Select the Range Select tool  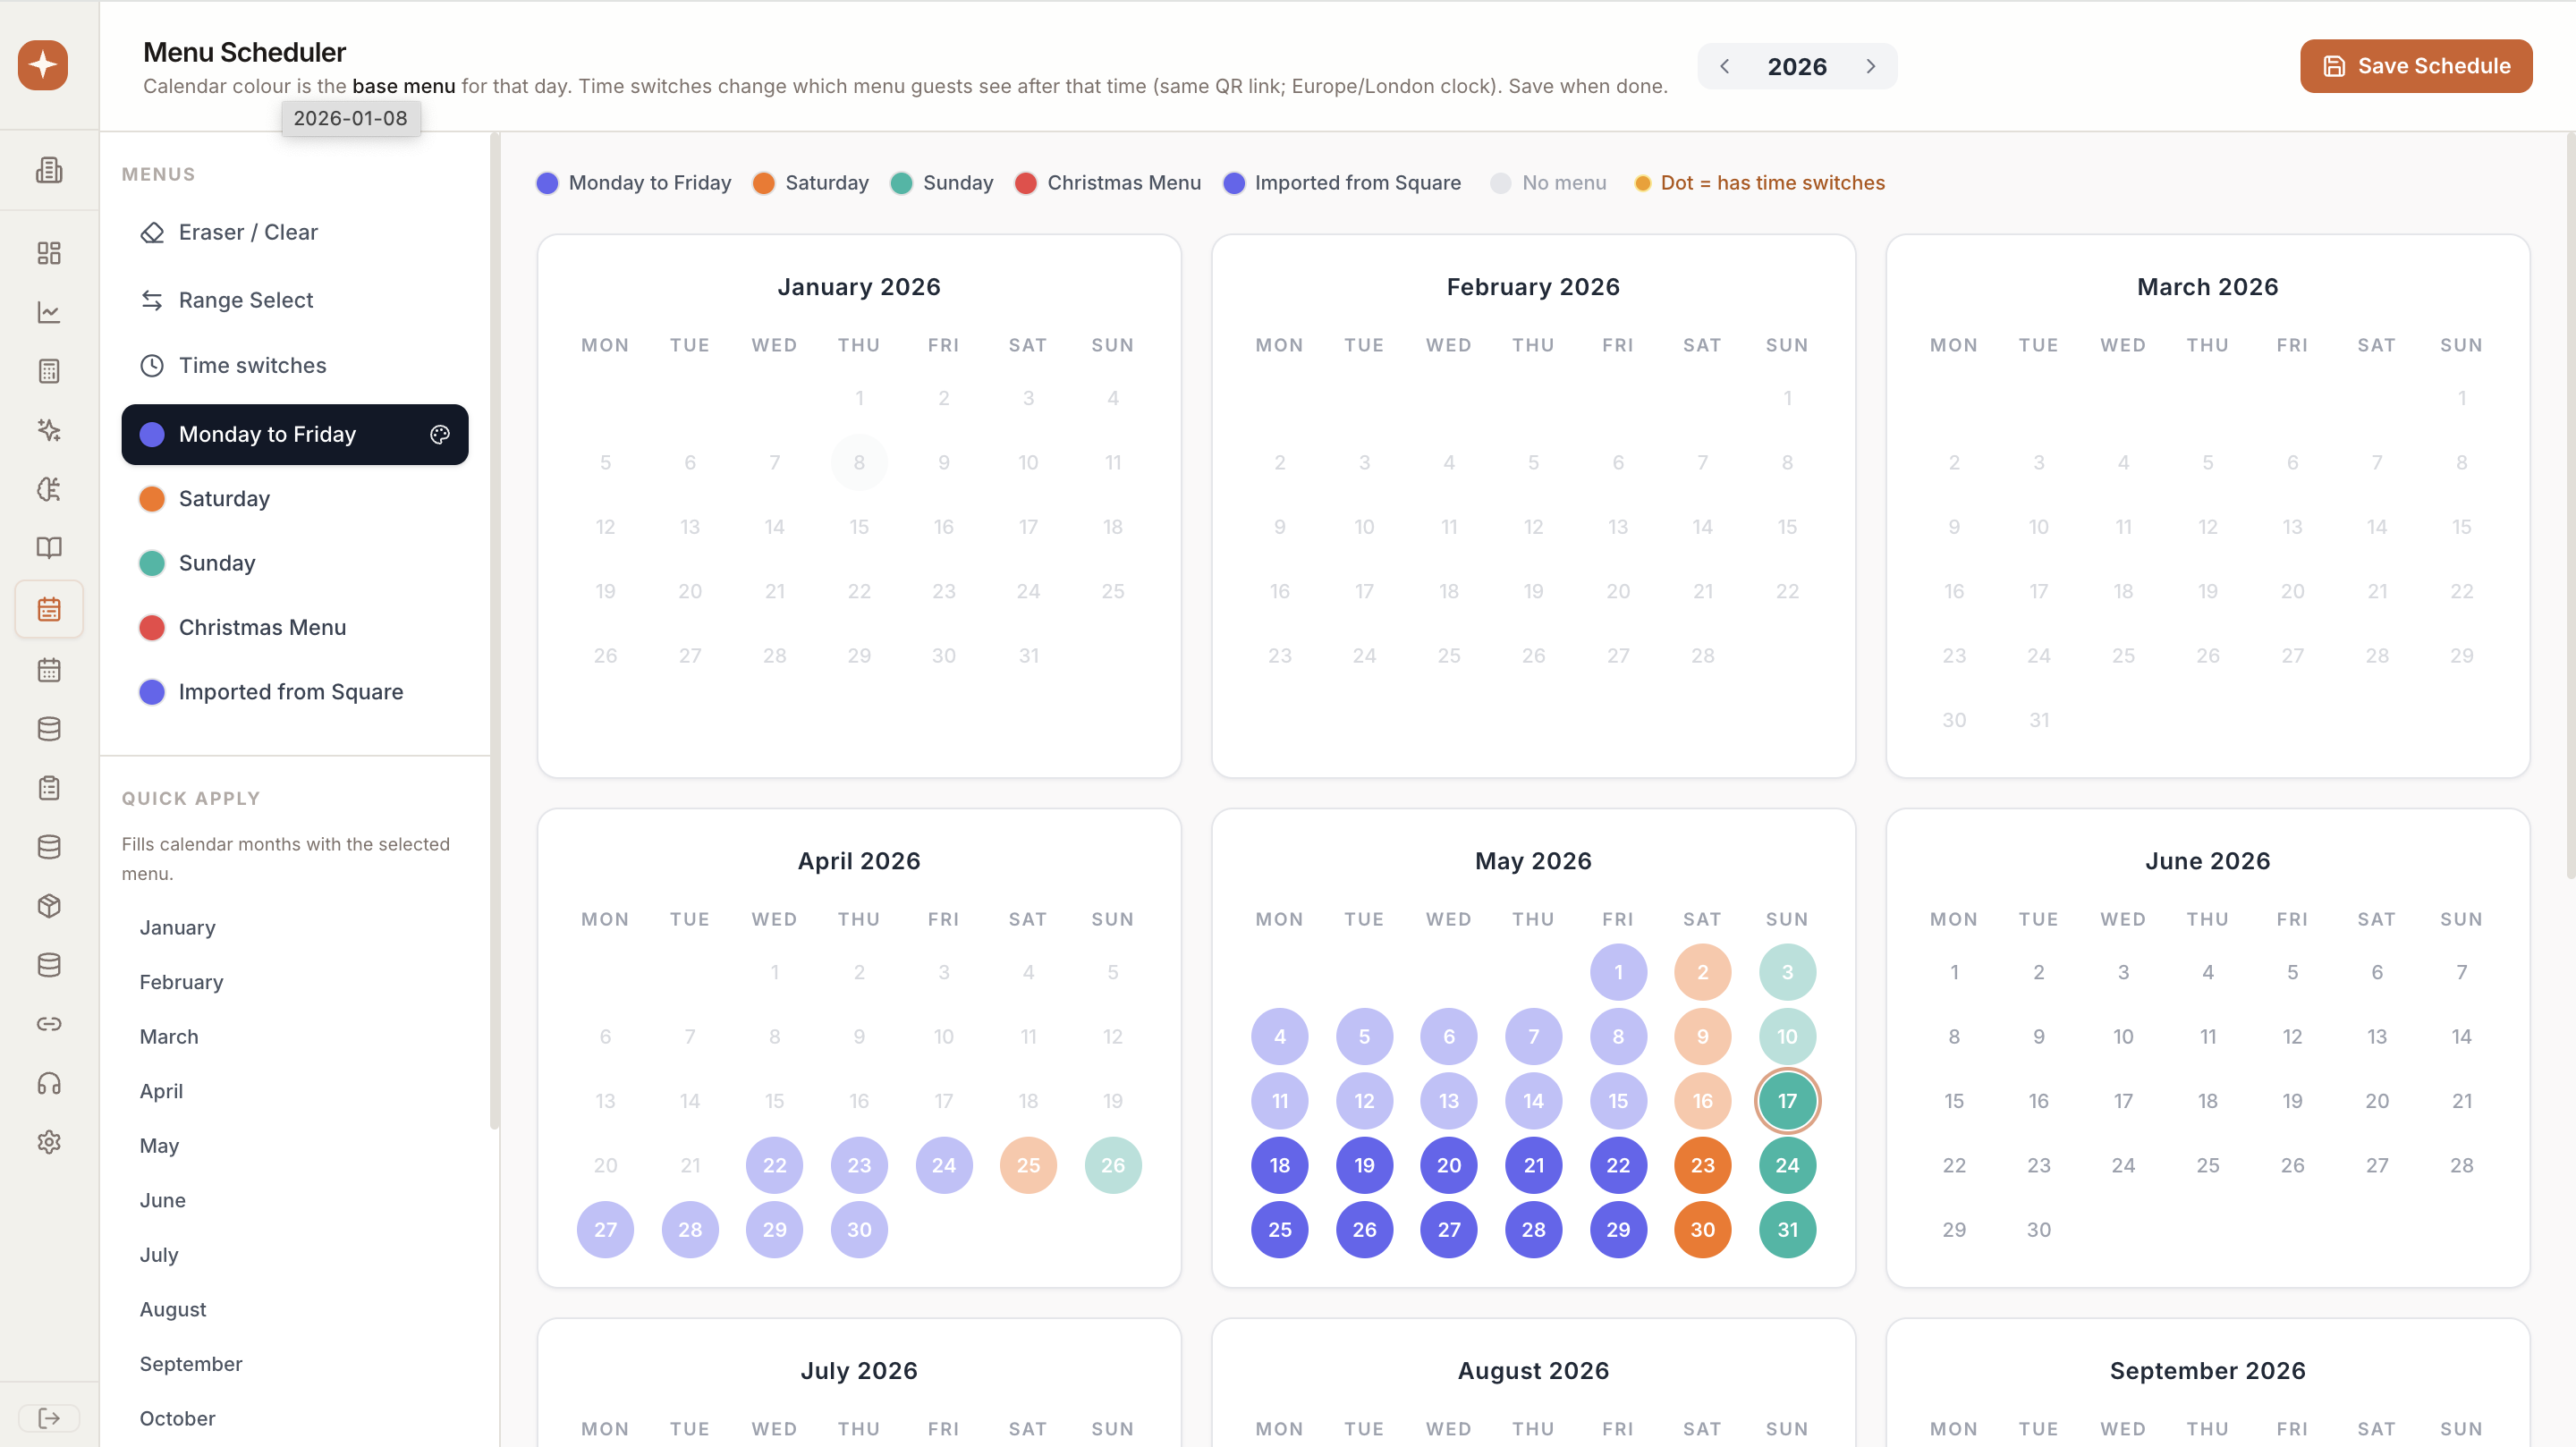click(x=295, y=300)
